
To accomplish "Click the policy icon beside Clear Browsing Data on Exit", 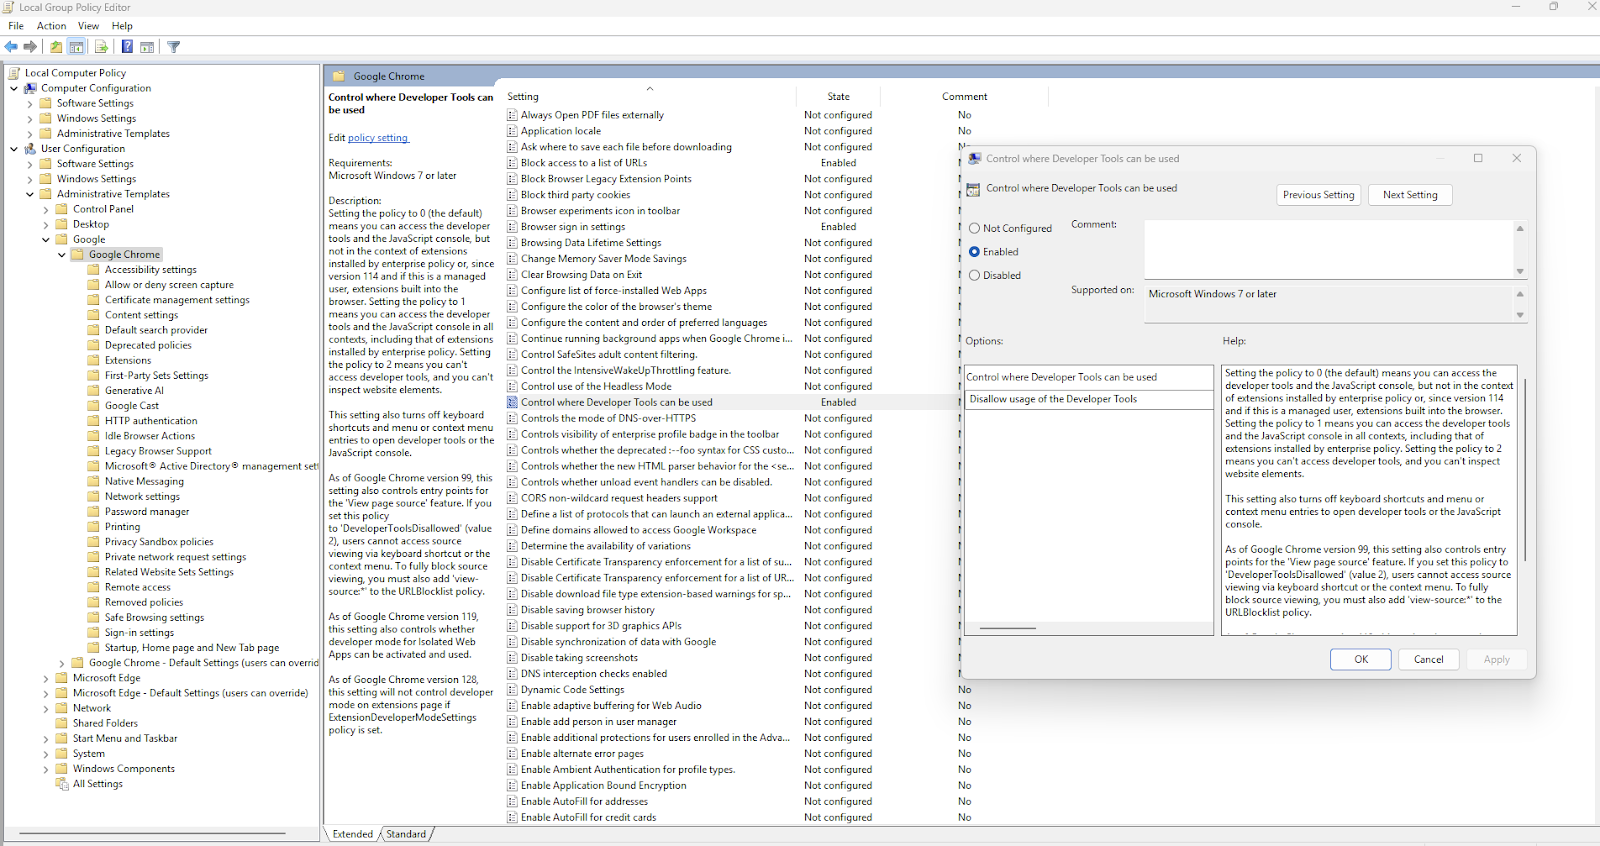I will pyautogui.click(x=513, y=275).
